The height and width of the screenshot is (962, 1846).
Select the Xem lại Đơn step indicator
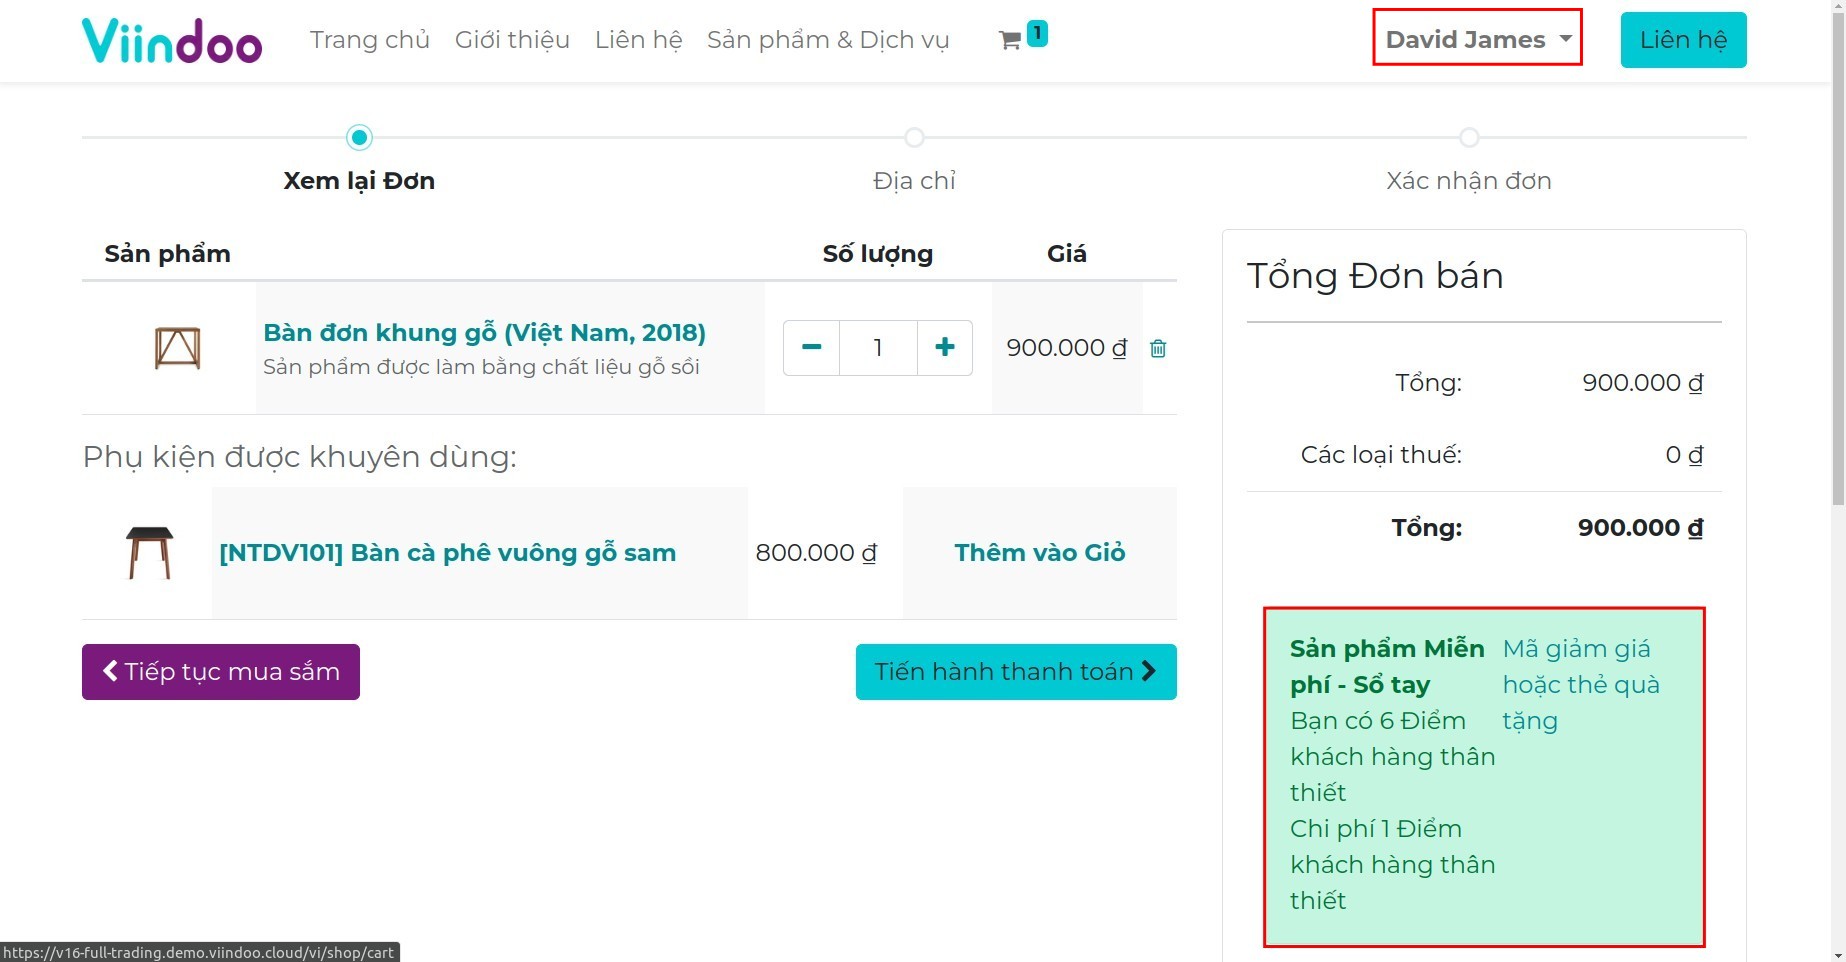(359, 137)
